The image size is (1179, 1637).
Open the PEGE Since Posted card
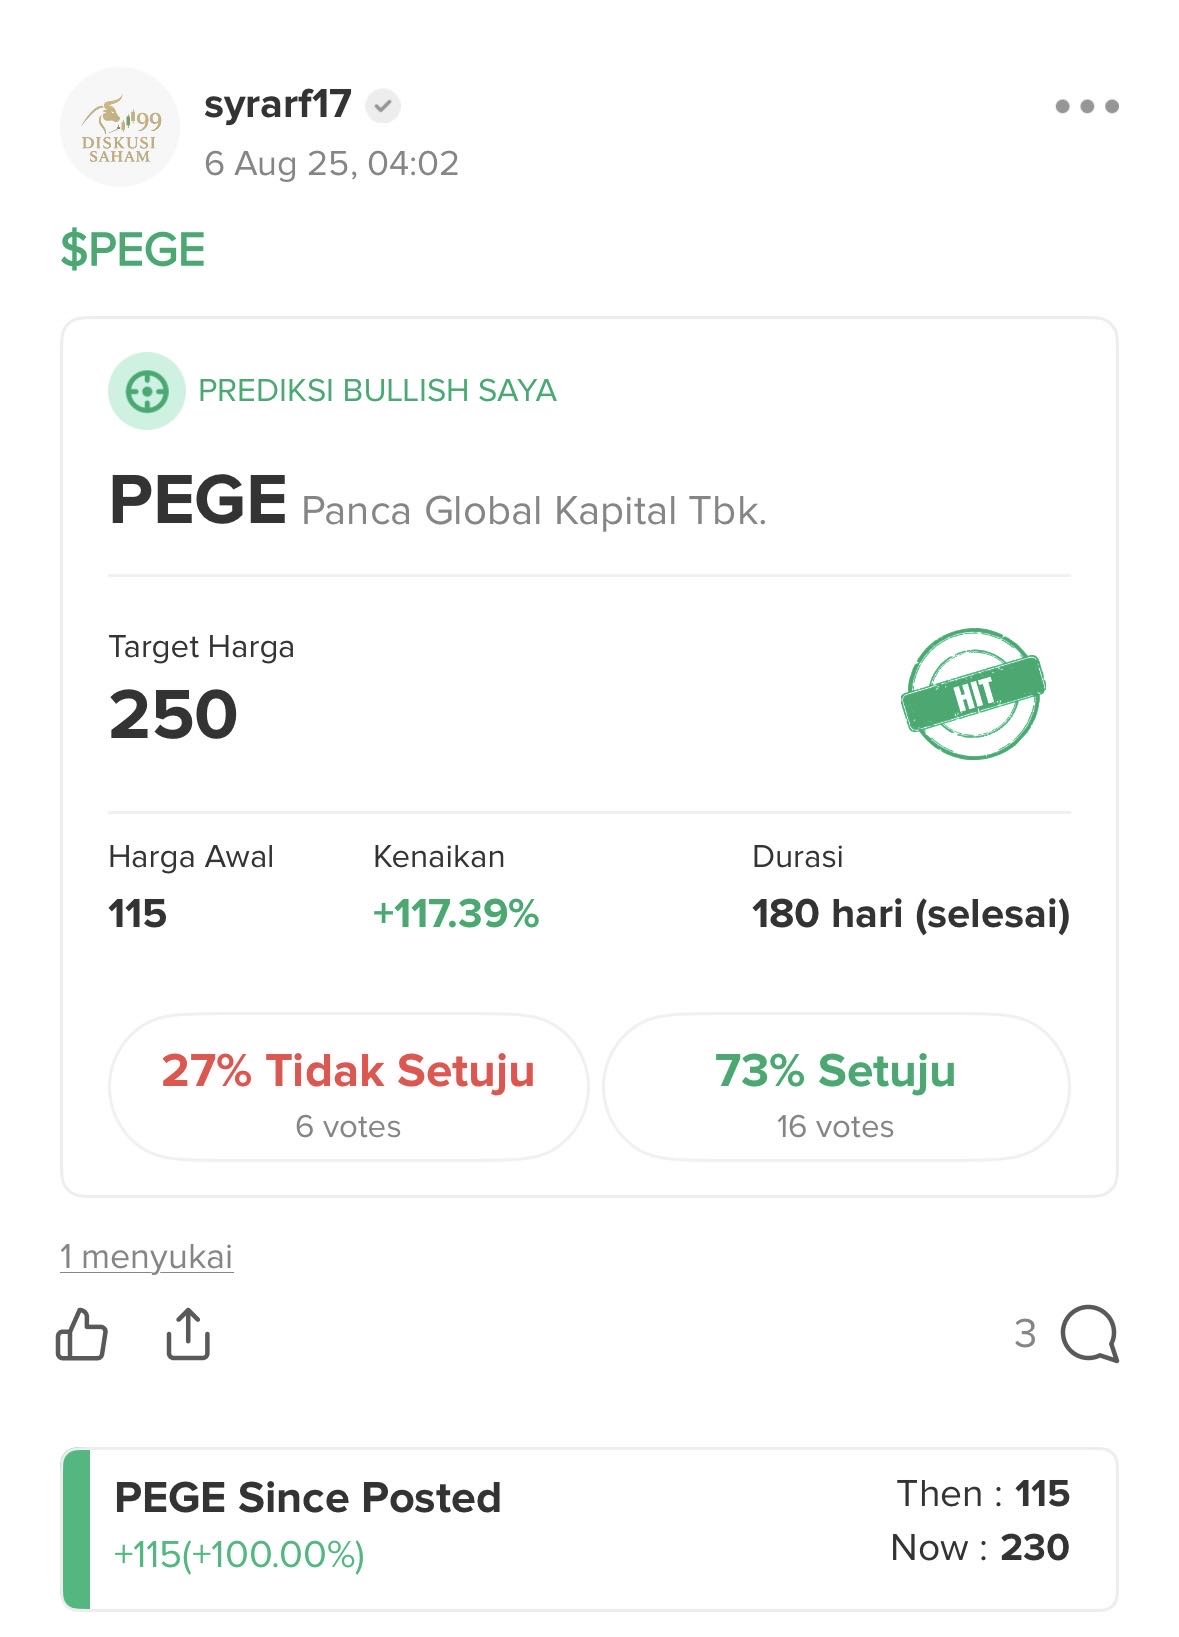click(589, 1528)
